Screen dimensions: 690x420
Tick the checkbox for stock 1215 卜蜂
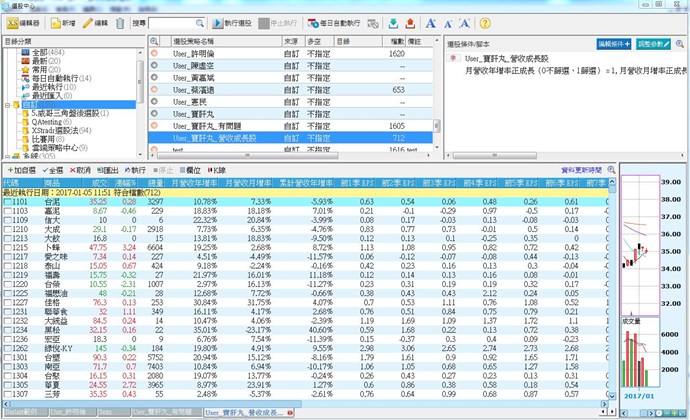[x=8, y=246]
